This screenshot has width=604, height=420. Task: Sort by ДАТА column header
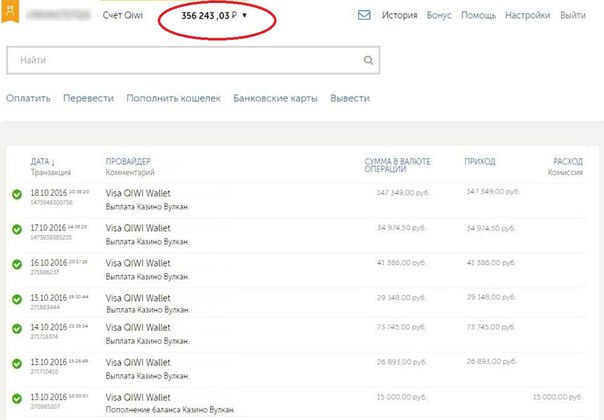[43, 161]
